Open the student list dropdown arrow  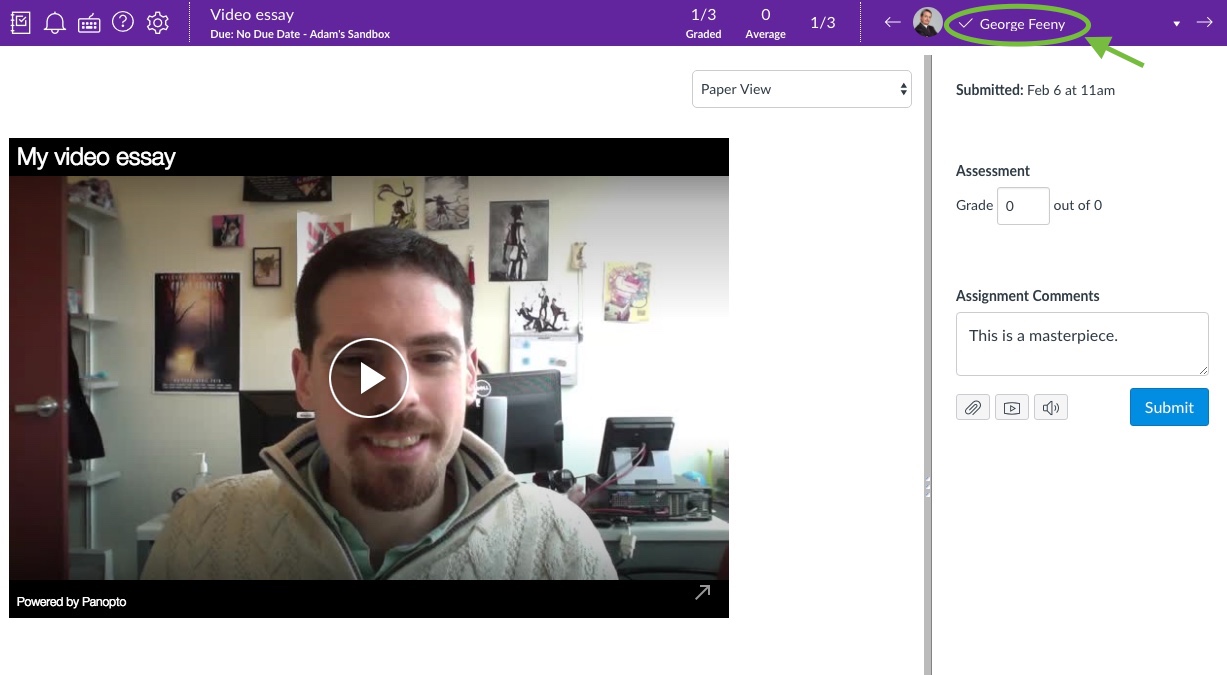tap(1177, 24)
